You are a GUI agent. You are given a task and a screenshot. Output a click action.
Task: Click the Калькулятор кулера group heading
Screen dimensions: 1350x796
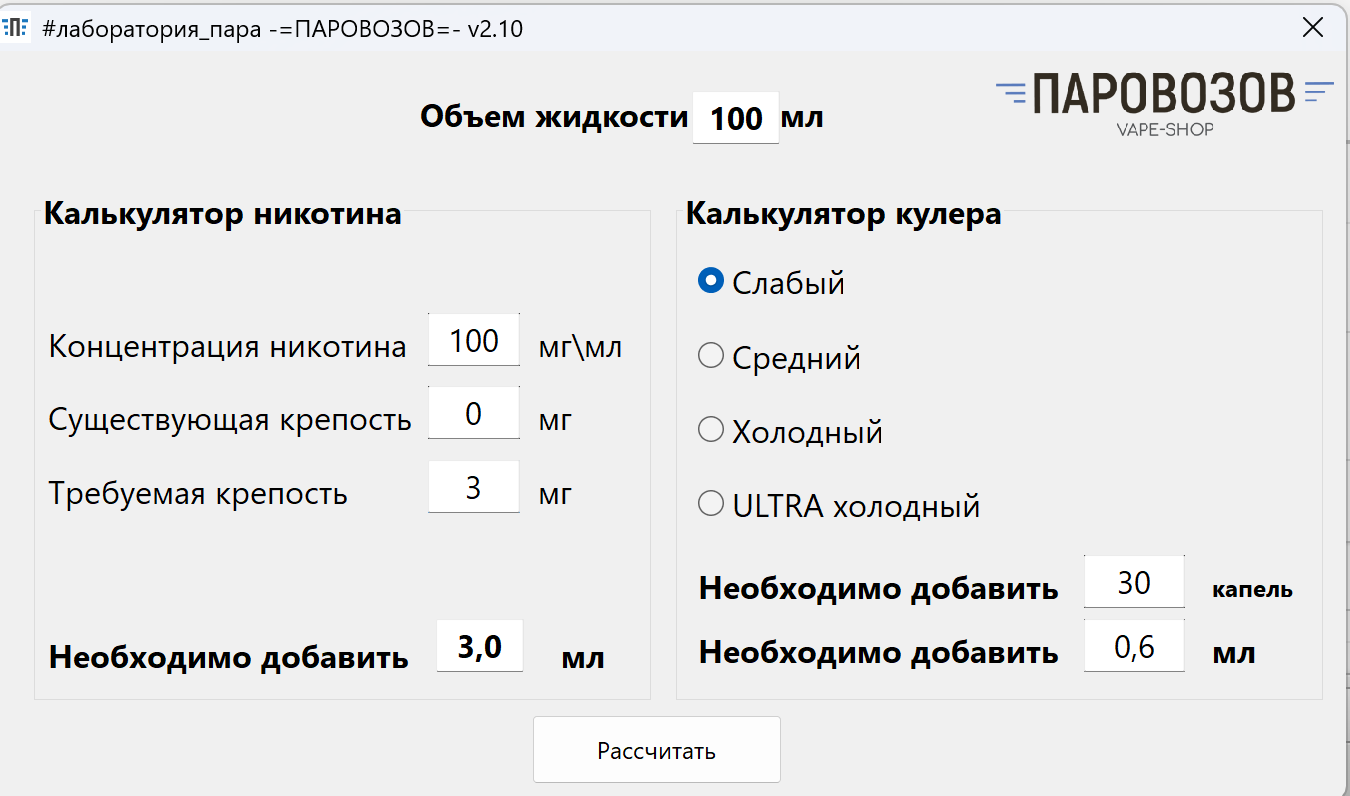point(844,213)
